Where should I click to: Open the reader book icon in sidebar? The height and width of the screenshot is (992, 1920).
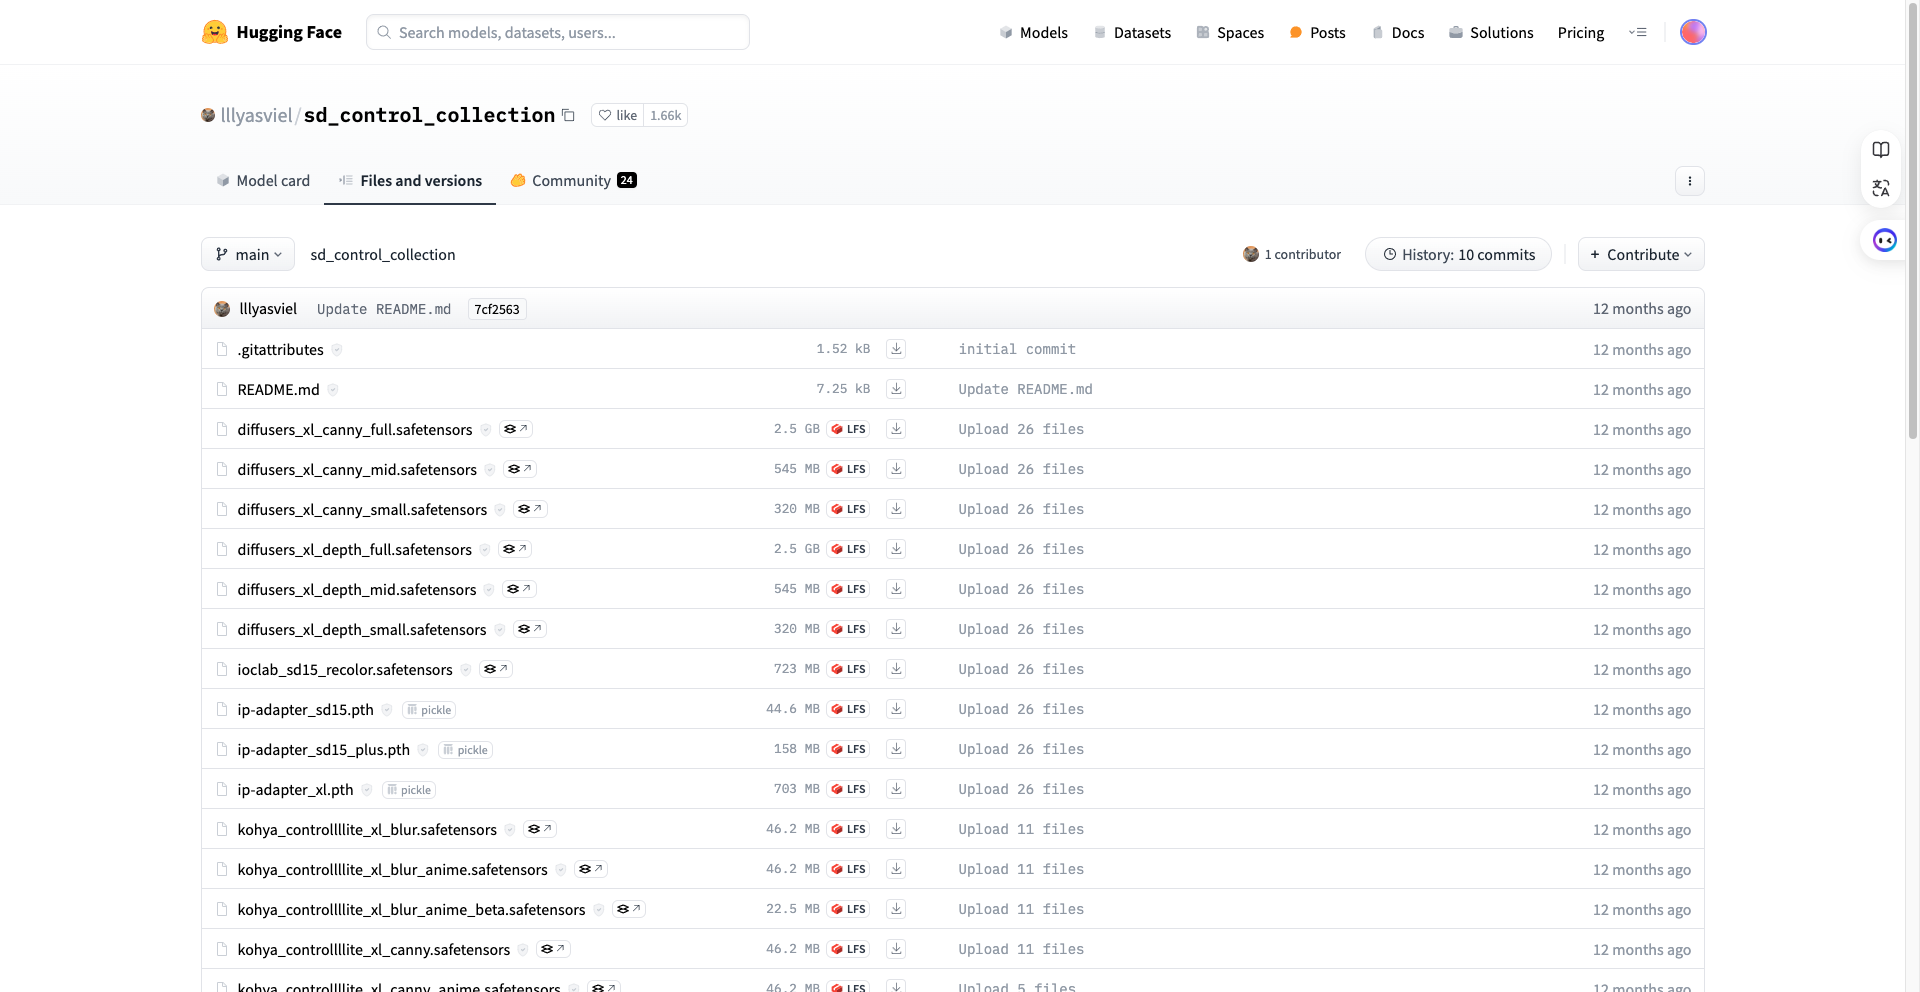pos(1881,150)
